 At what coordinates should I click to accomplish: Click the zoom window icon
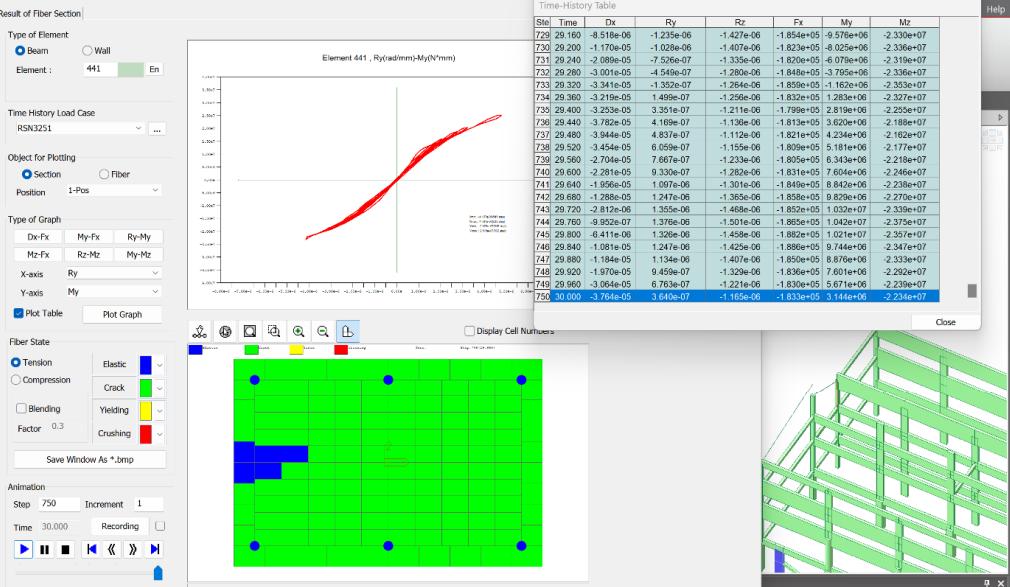(x=273, y=331)
